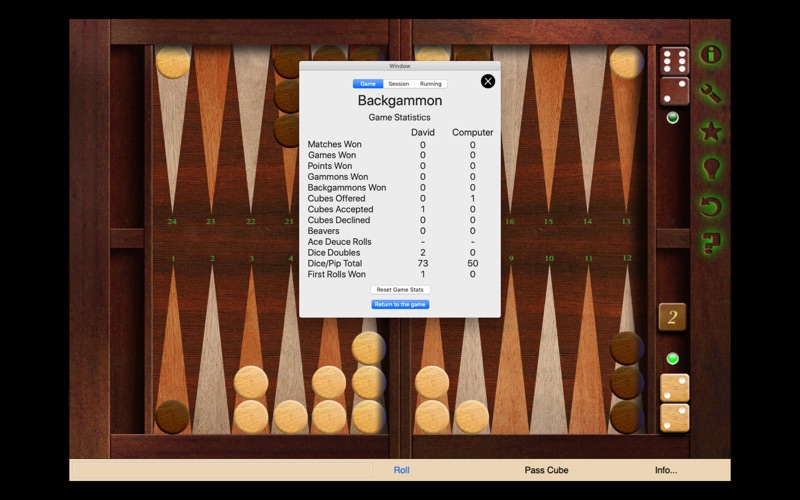Select the light checker on point 13
This screenshot has width=800, height=500.
627,62
